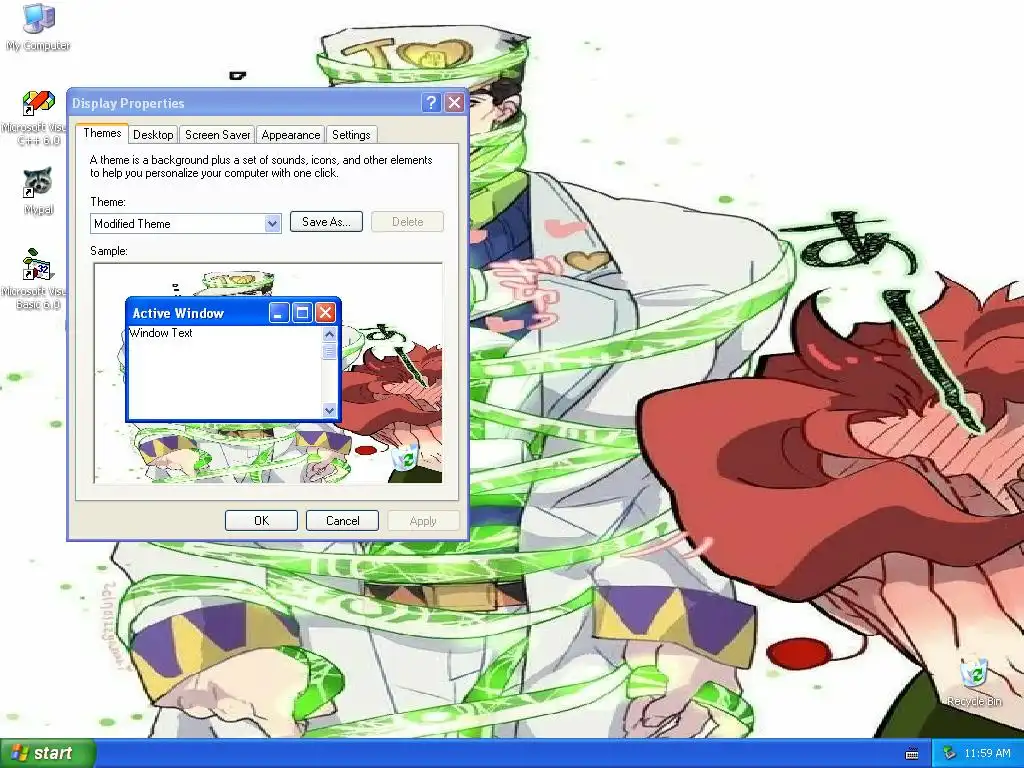Select the Microsoft Visual C++ 6.0 shortcut
This screenshot has width=1024, height=768.
coord(38,119)
